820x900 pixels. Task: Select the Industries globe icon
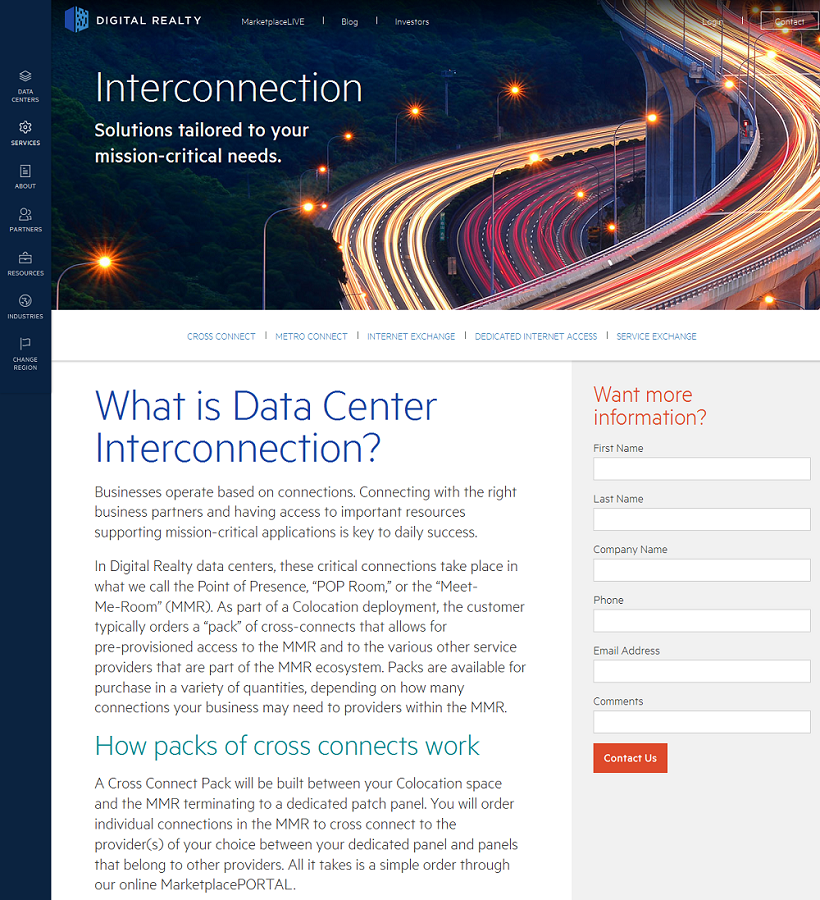pyautogui.click(x=25, y=301)
